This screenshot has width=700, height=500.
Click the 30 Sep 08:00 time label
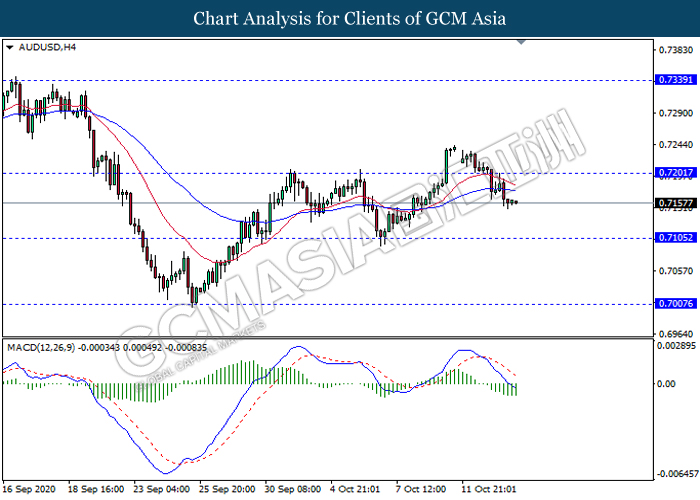[x=293, y=489]
